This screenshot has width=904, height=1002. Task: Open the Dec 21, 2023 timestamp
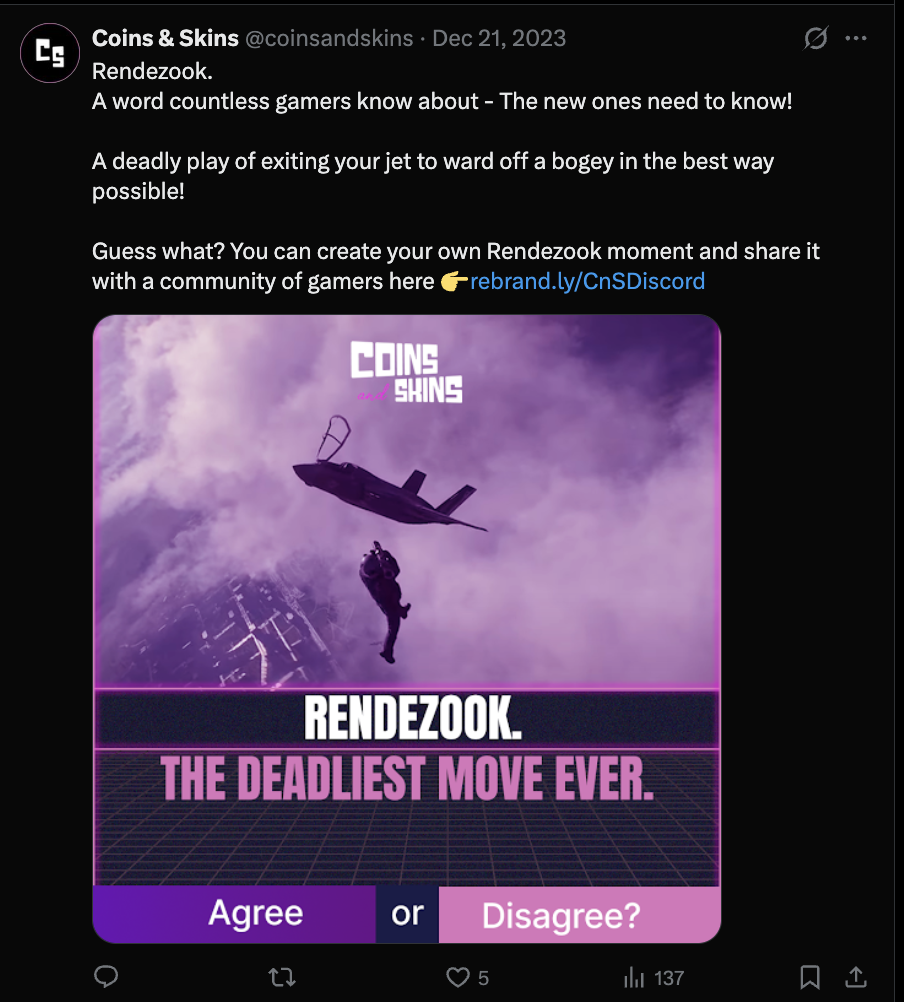click(x=499, y=38)
